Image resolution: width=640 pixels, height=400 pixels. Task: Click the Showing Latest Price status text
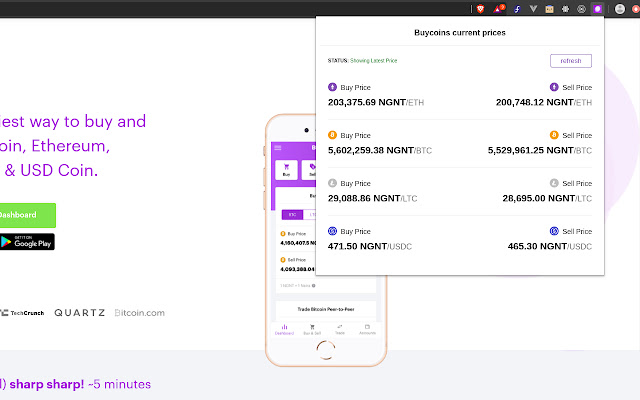pyautogui.click(x=373, y=61)
